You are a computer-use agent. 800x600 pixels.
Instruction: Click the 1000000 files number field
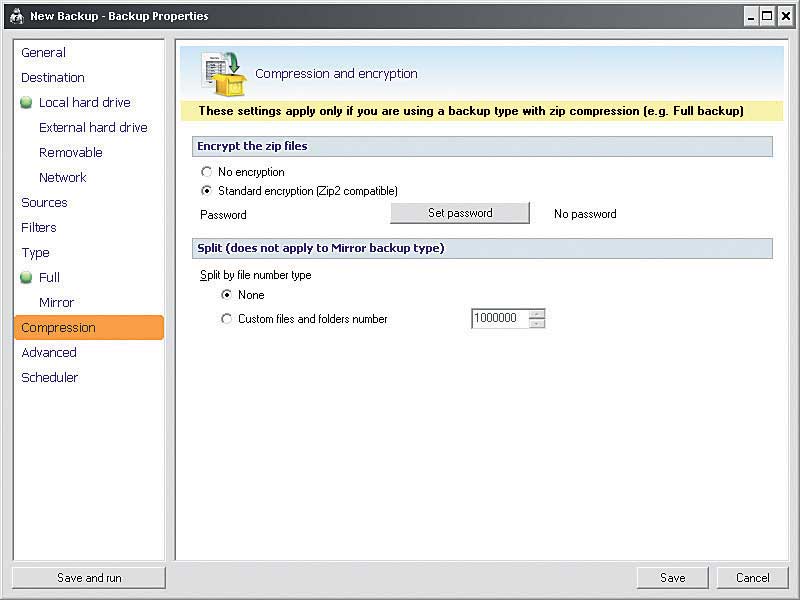pos(500,318)
